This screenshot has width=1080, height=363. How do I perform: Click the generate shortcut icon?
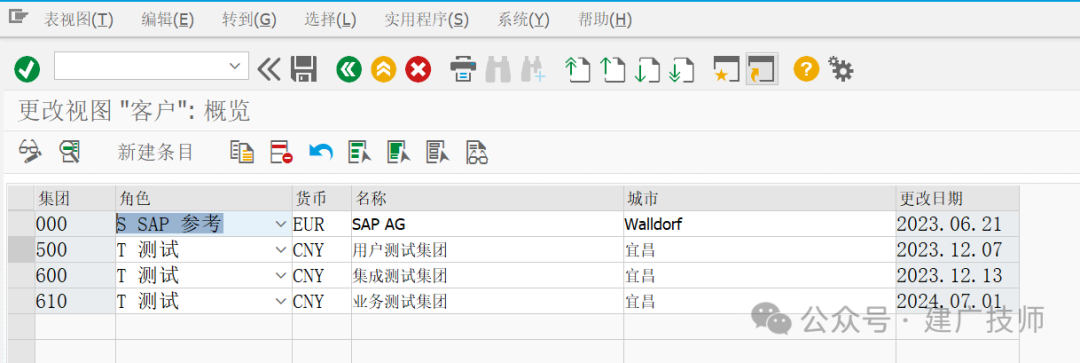coord(762,69)
